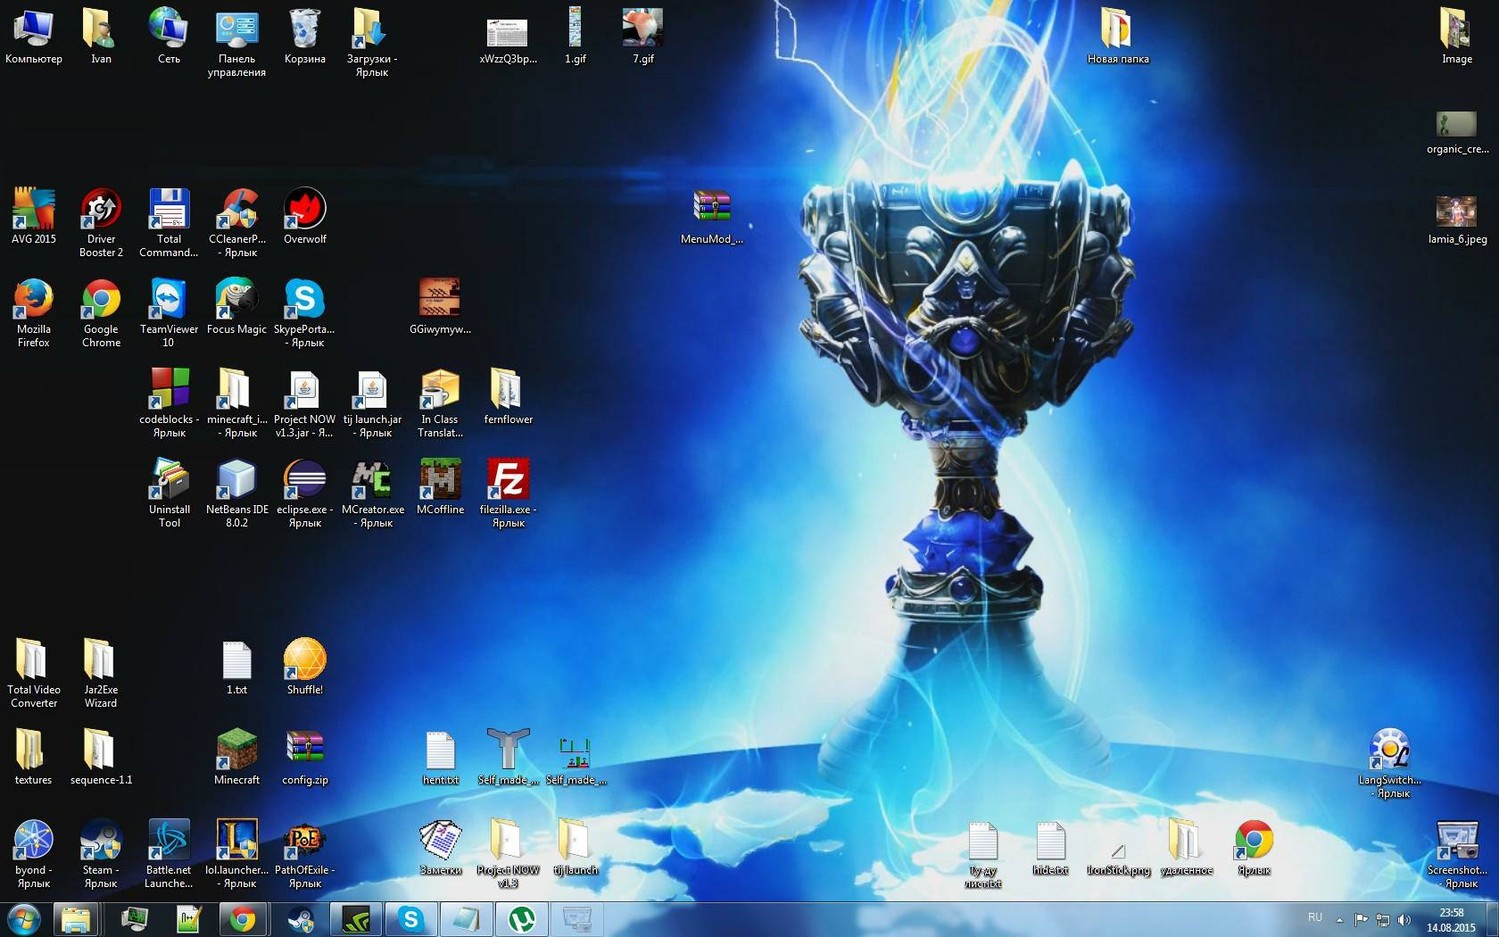This screenshot has height=937, width=1499.
Task: Open the Overwolf desktop shortcut
Action: pos(304,210)
